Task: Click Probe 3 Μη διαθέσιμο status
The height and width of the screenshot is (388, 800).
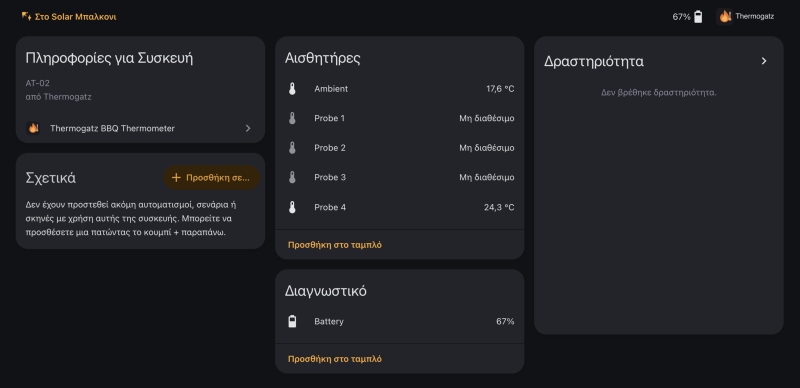Action: pyautogui.click(x=487, y=178)
